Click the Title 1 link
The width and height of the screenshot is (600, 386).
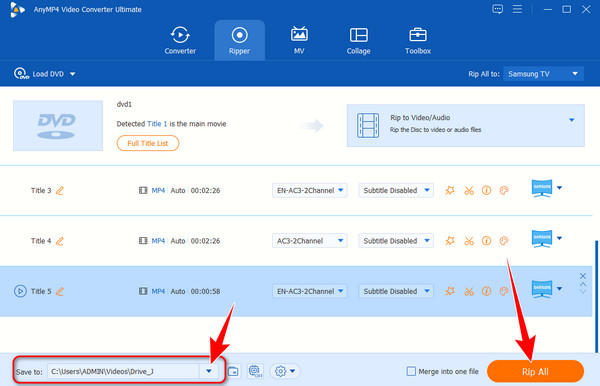[157, 124]
